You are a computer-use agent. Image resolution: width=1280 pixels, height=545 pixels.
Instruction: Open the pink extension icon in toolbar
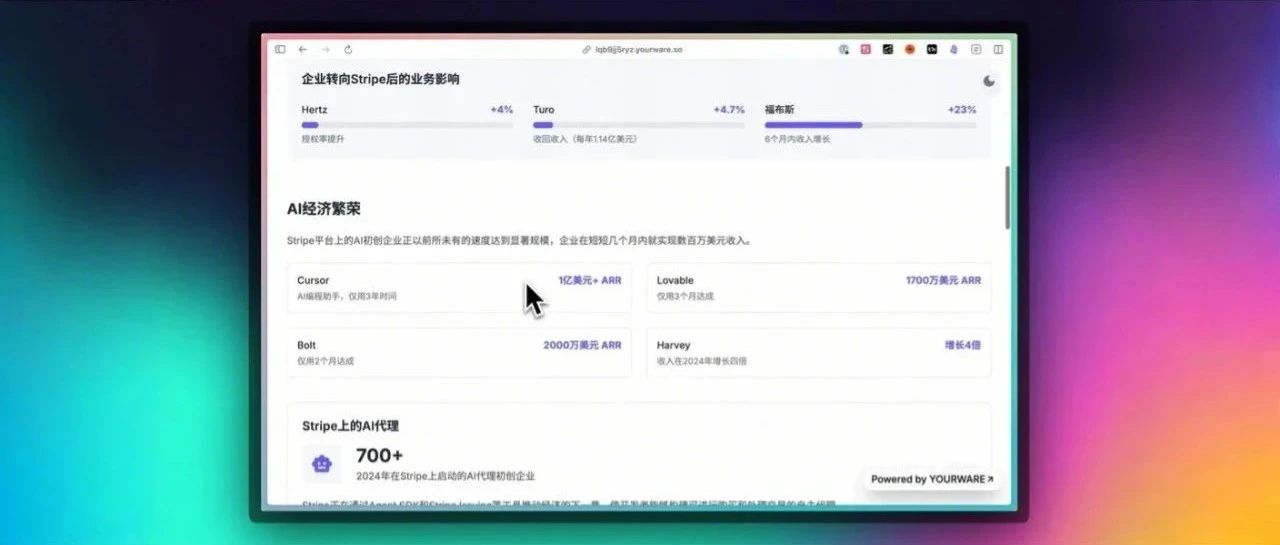click(x=866, y=49)
